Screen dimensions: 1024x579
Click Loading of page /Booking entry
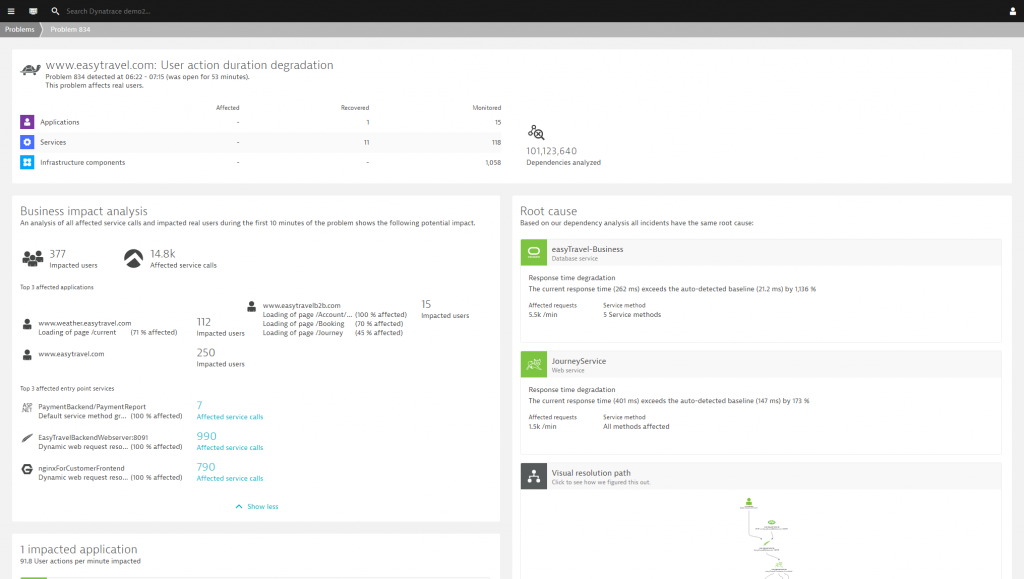tap(304, 324)
